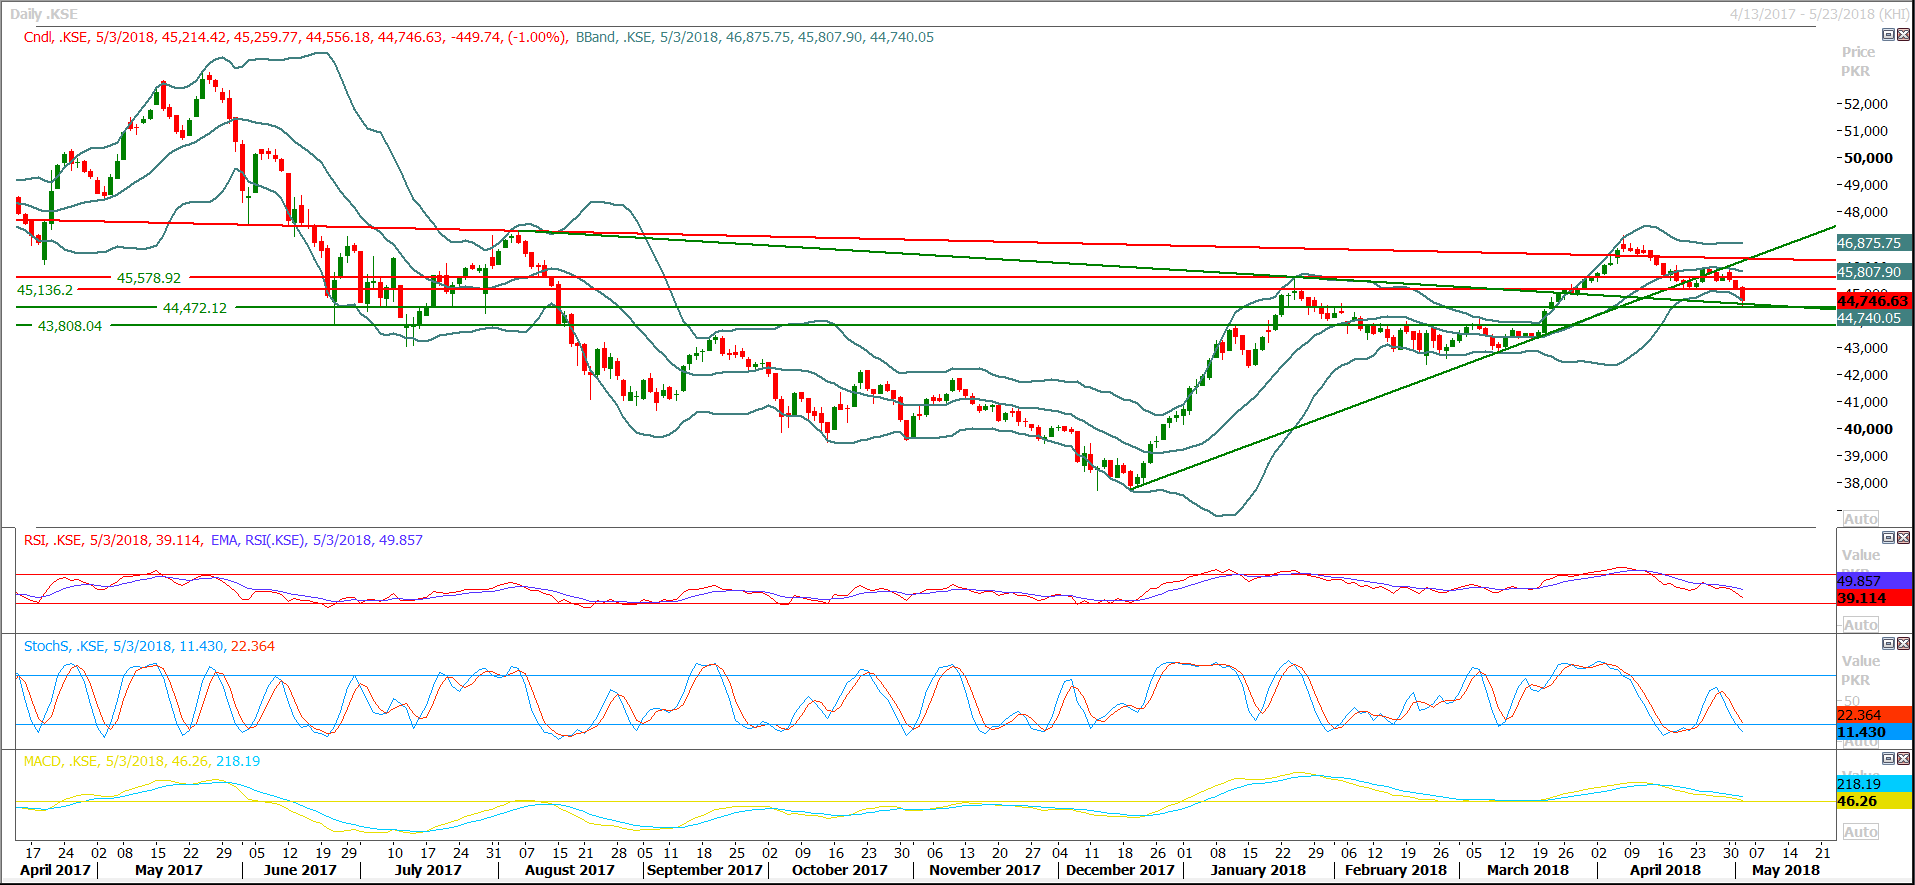
Task: Click the 40,000 price axis label
Action: click(1868, 429)
